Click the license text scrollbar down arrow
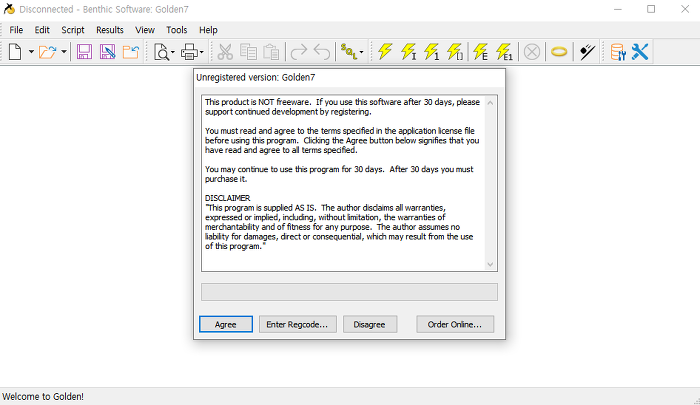The image size is (700, 405). point(490,264)
